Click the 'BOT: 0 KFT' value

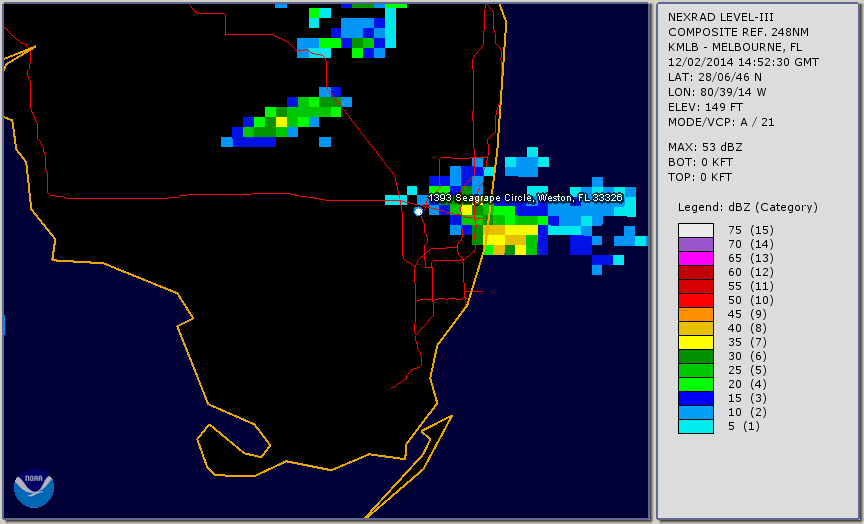[700, 162]
